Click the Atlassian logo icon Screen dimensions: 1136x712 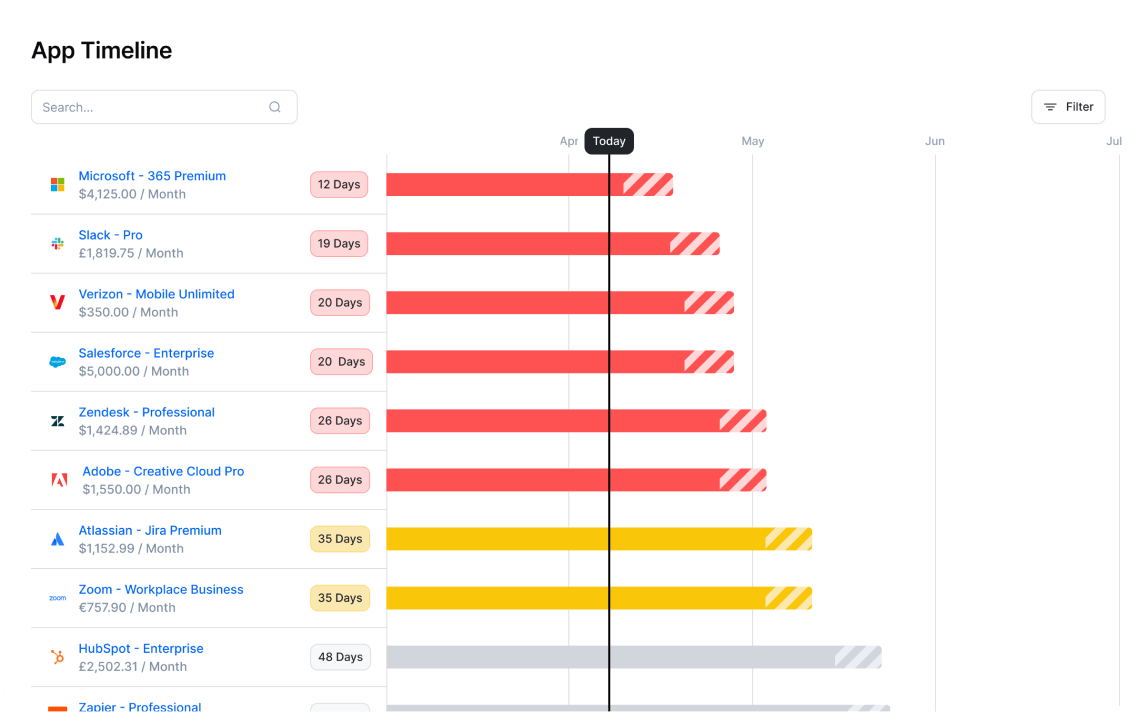[57, 539]
